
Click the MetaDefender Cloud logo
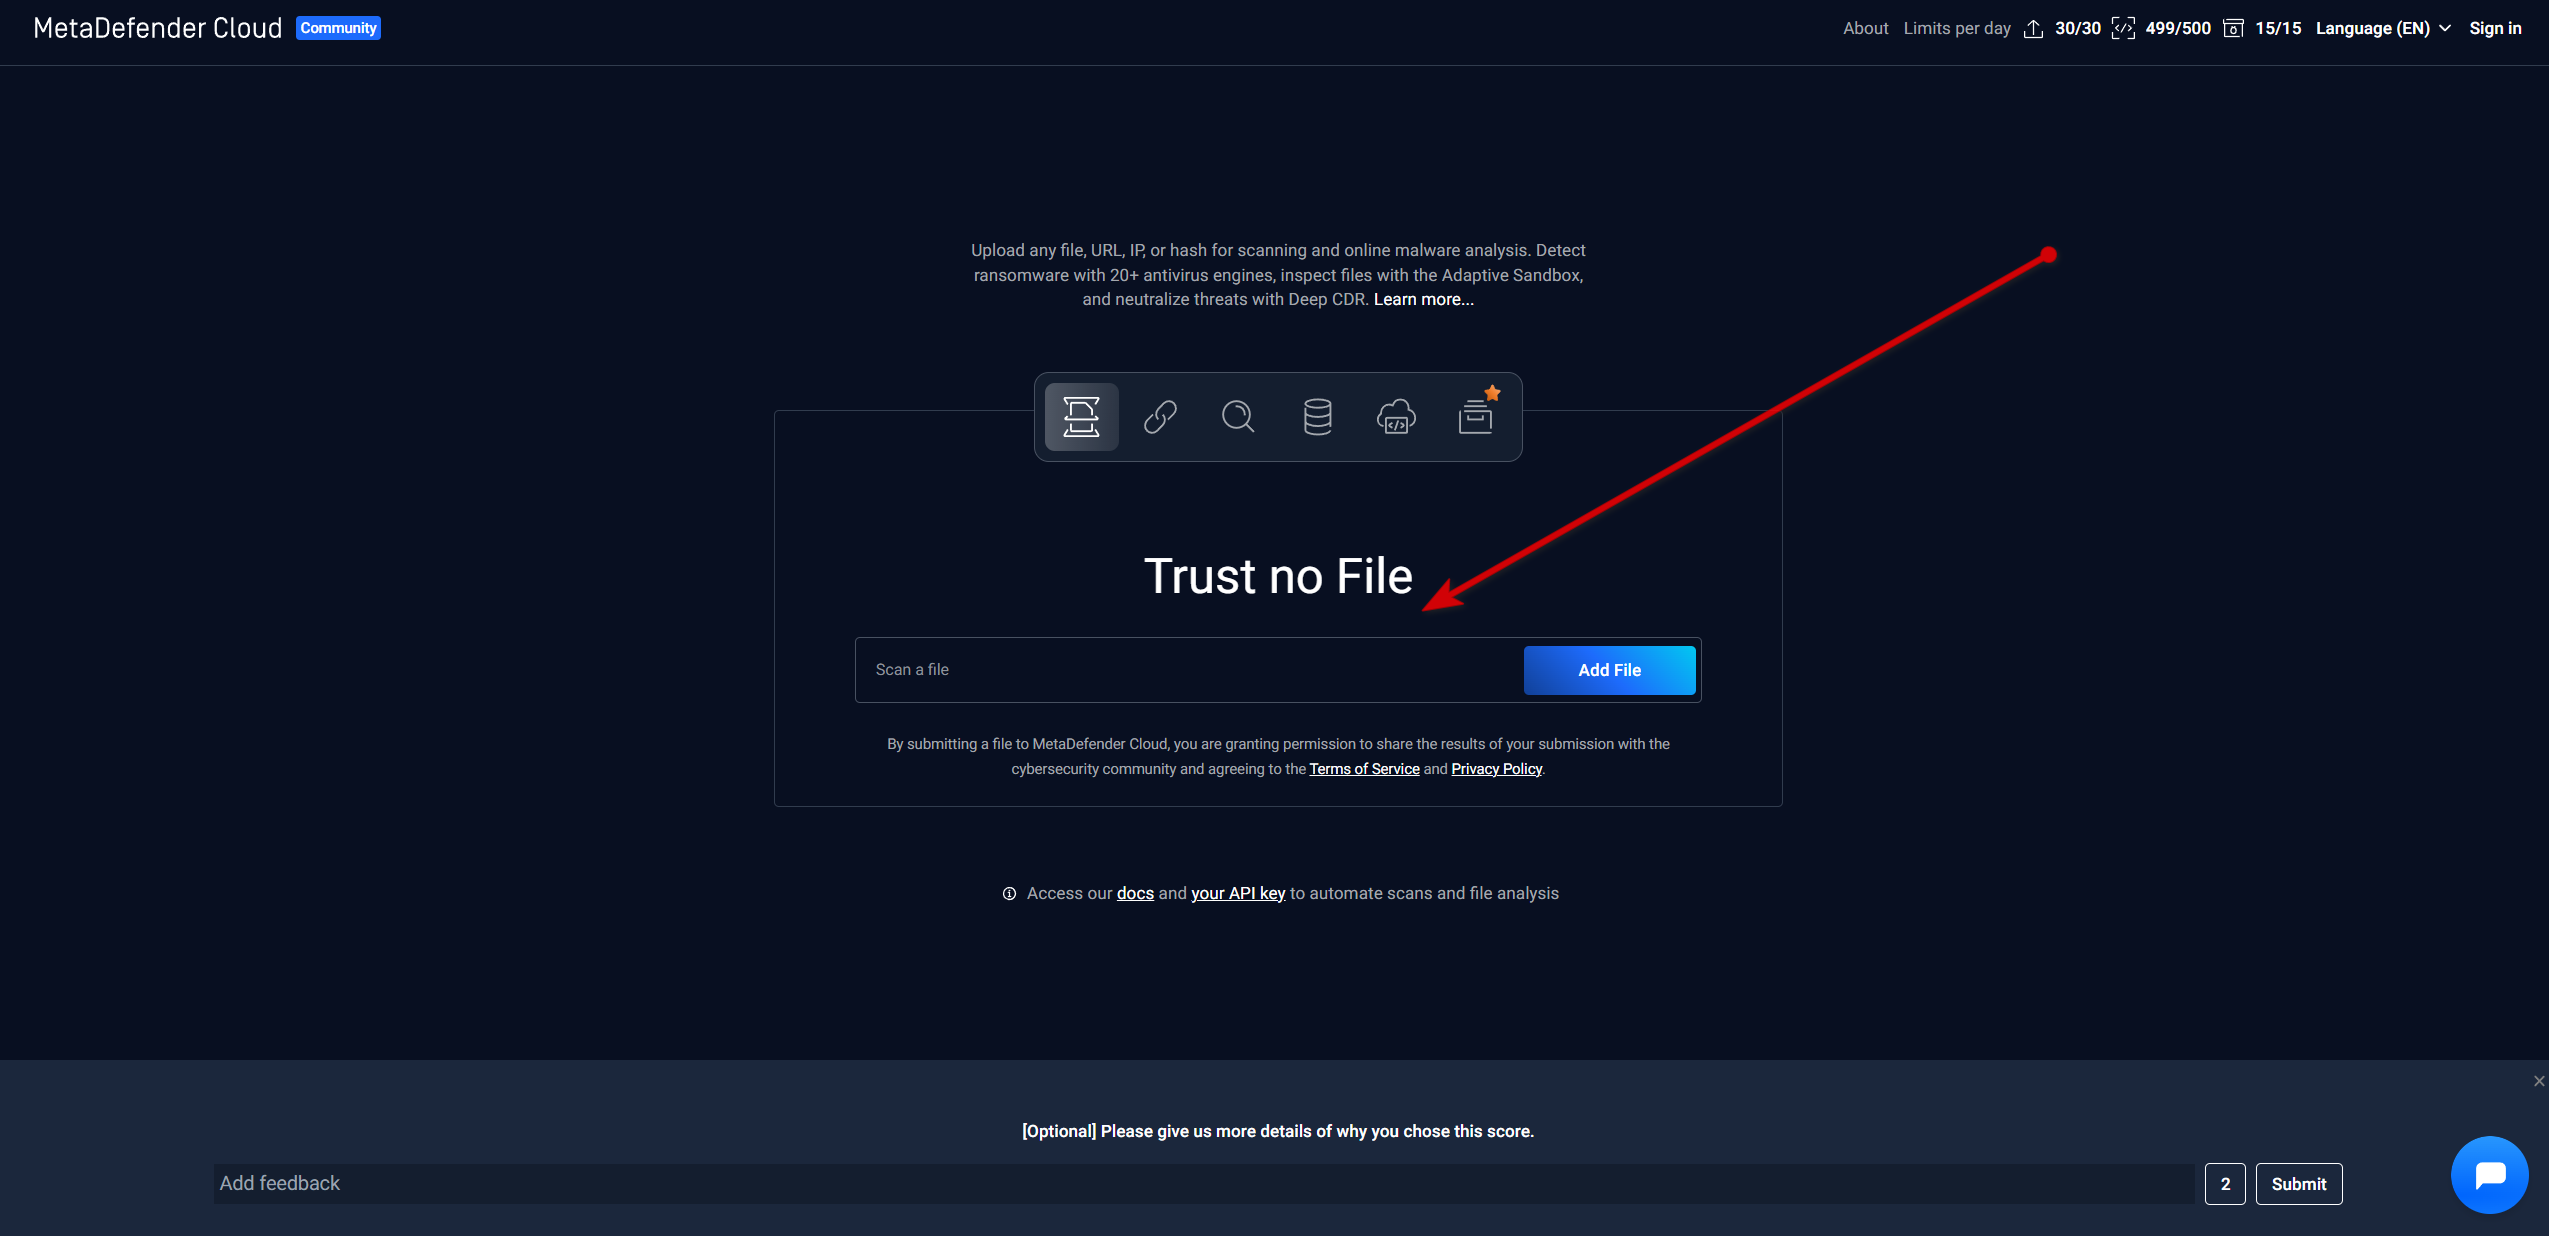[x=158, y=28]
